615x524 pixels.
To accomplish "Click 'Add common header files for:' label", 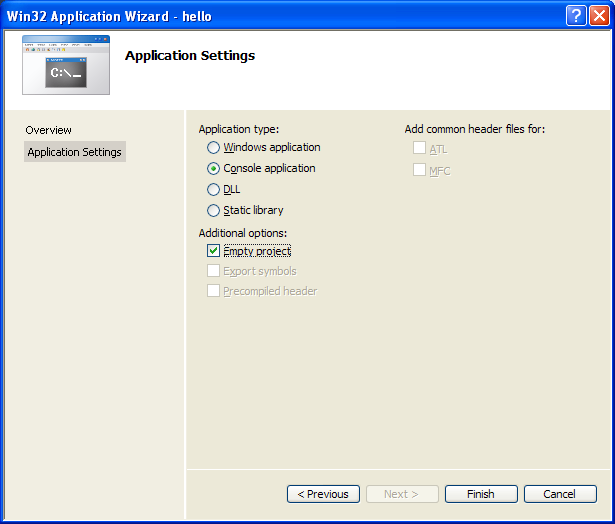I will pyautogui.click(x=475, y=129).
